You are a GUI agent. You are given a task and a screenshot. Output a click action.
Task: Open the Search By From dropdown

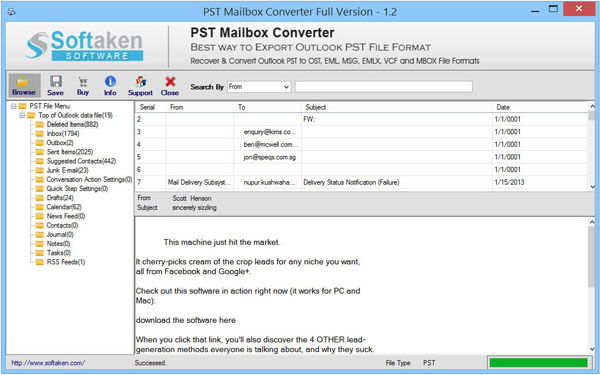(259, 87)
